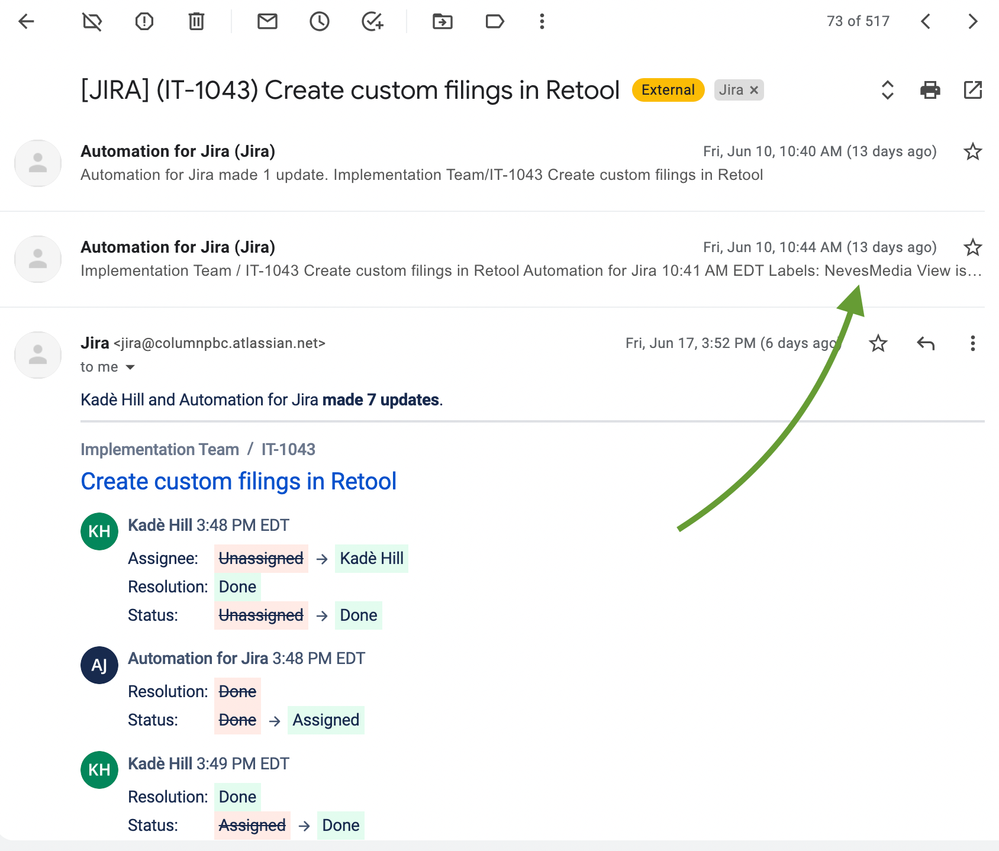Image resolution: width=999 pixels, height=851 pixels.
Task: Show recipient details next to 'to me'
Action: pos(130,368)
